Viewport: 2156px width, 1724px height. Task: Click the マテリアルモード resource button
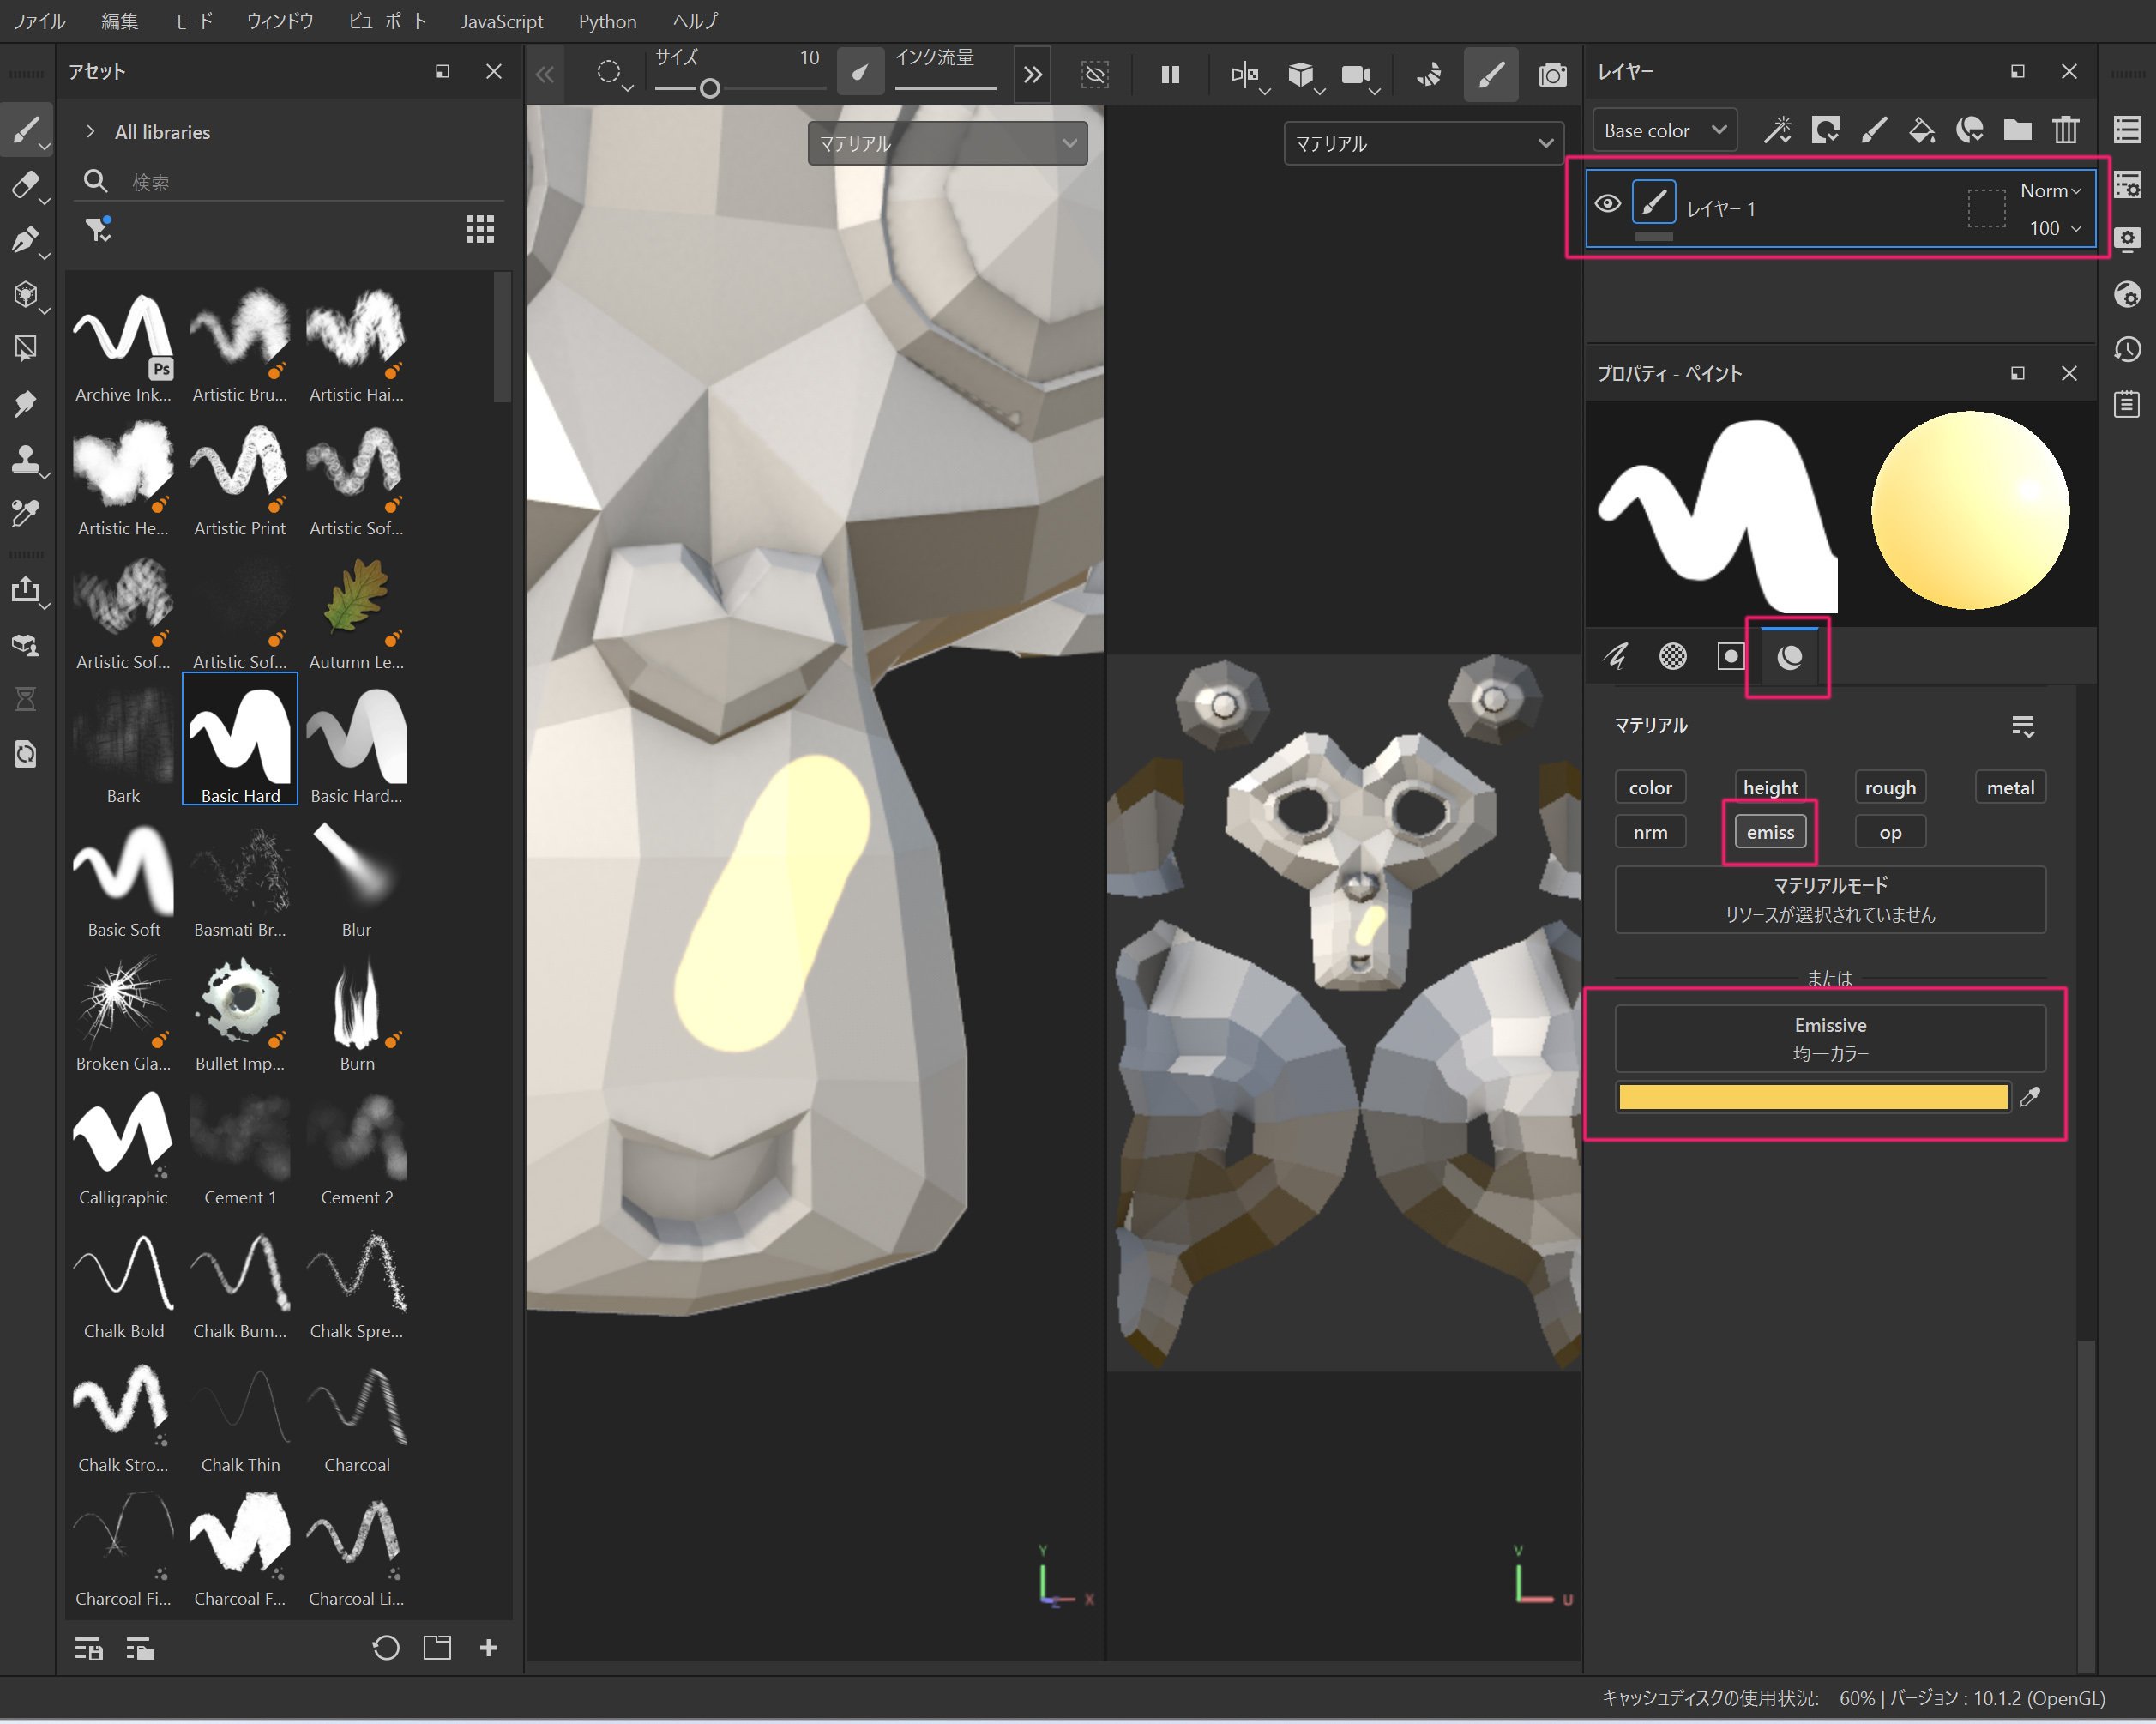1830,900
